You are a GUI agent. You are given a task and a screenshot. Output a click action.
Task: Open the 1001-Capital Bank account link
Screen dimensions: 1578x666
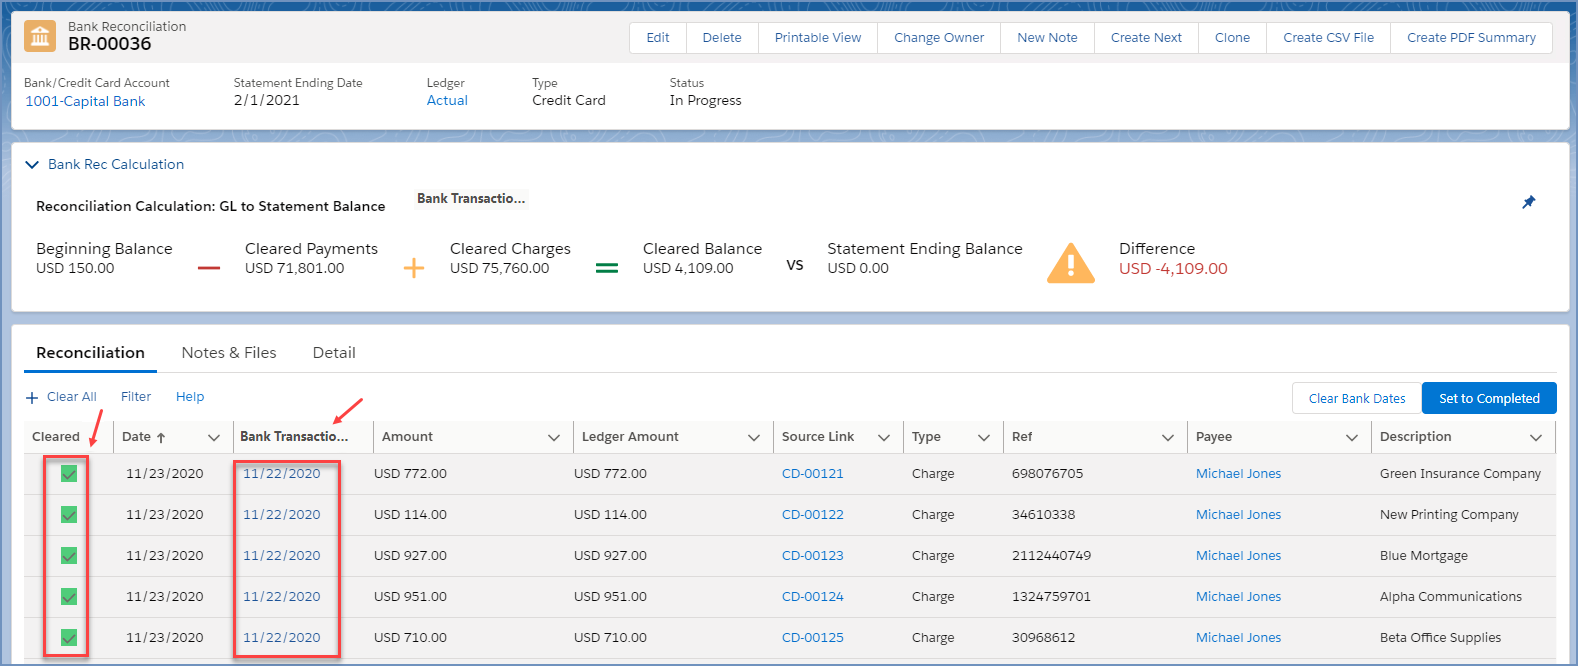point(85,101)
